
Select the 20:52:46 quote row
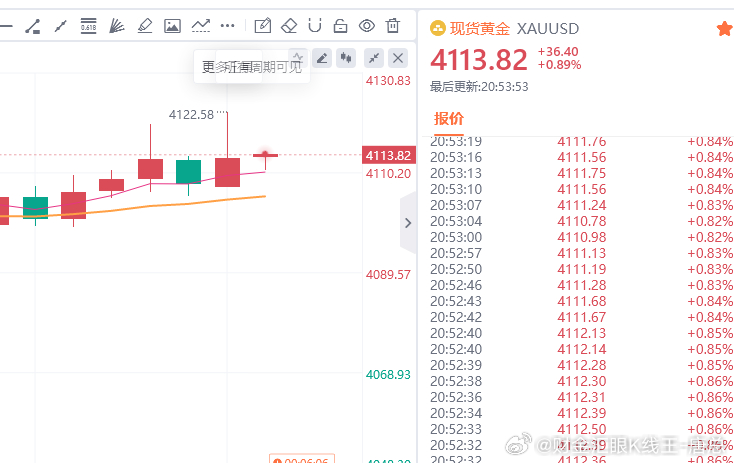(x=581, y=285)
